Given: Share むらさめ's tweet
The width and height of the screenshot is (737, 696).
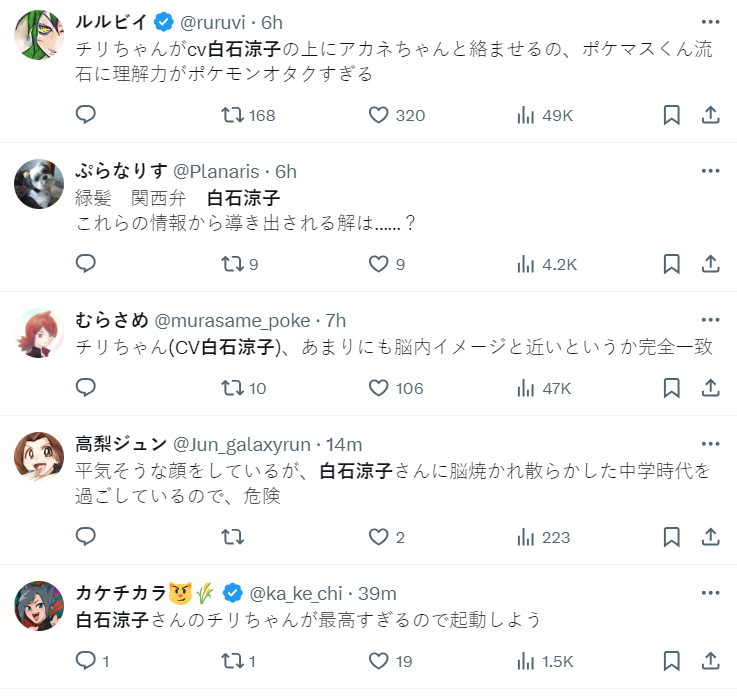Looking at the screenshot, I should click(710, 388).
